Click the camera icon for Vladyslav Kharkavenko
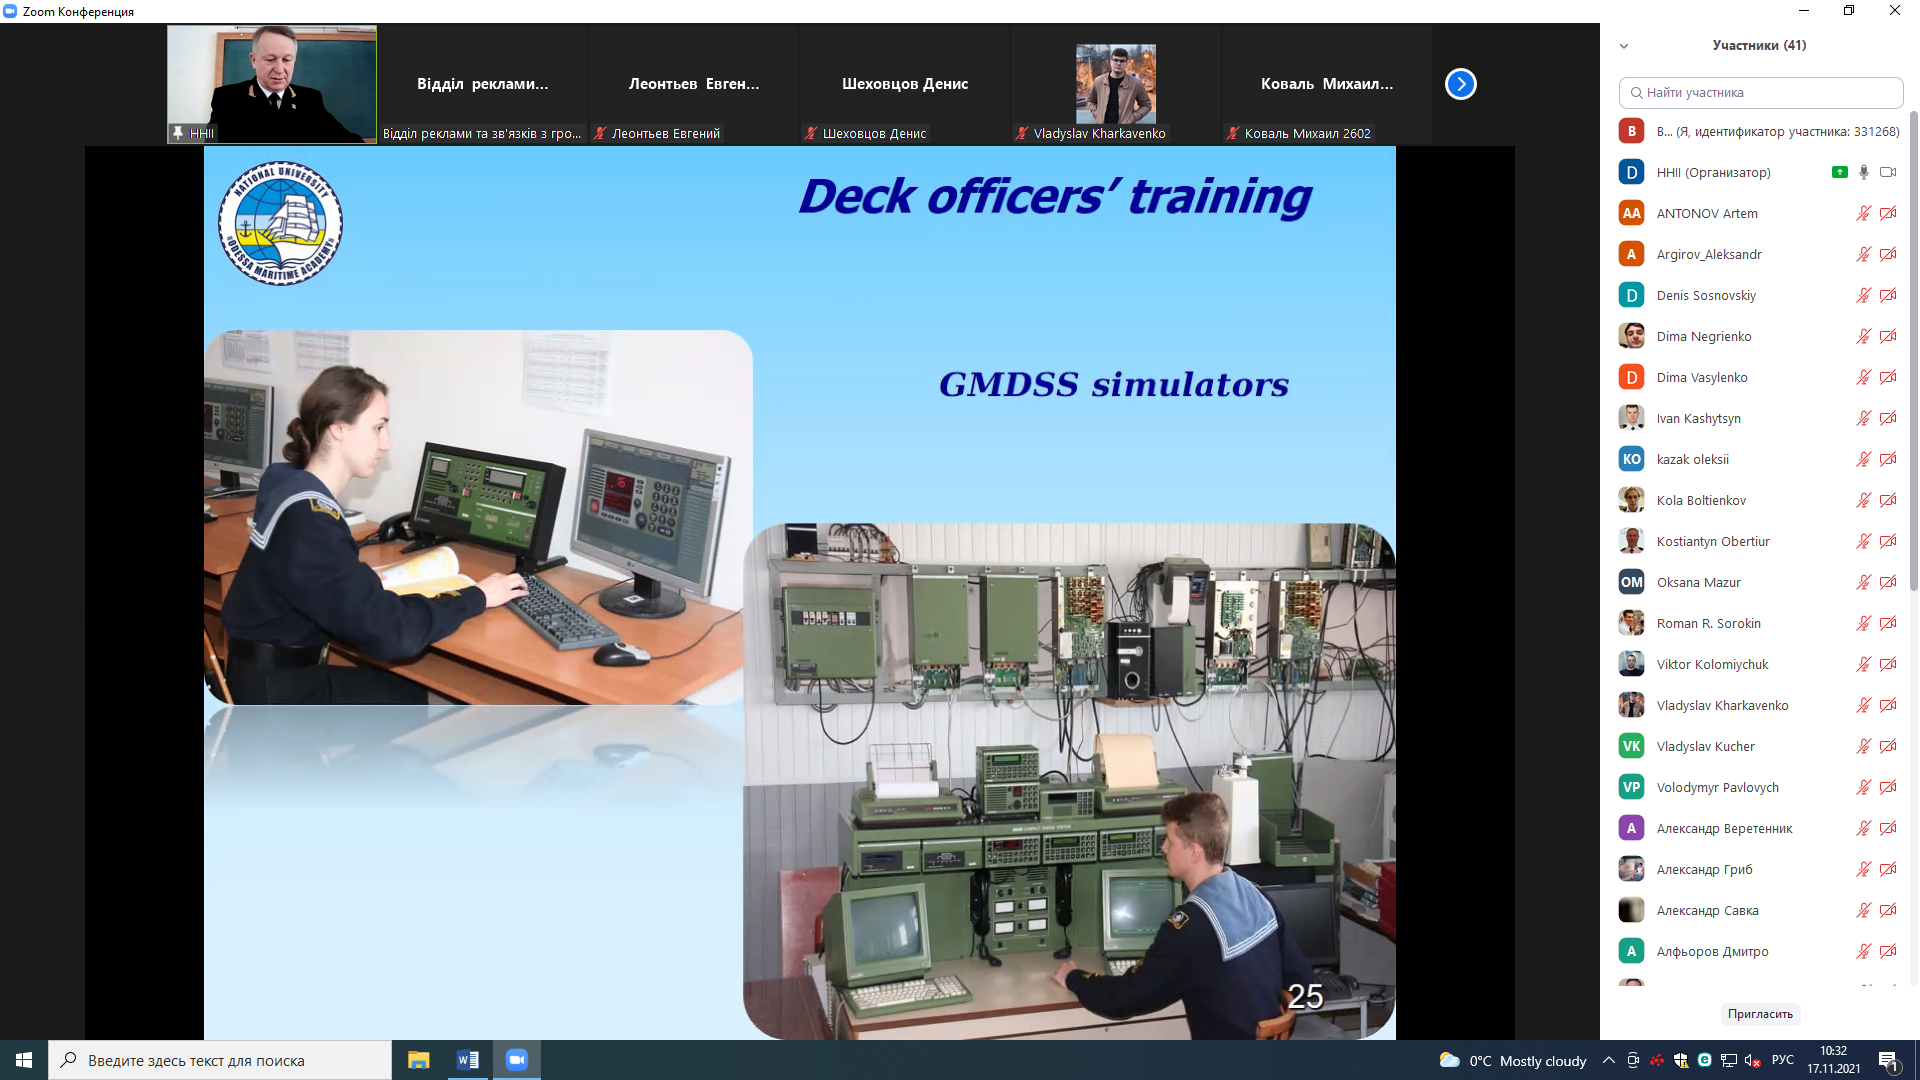This screenshot has height=1080, width=1920. [x=1888, y=705]
